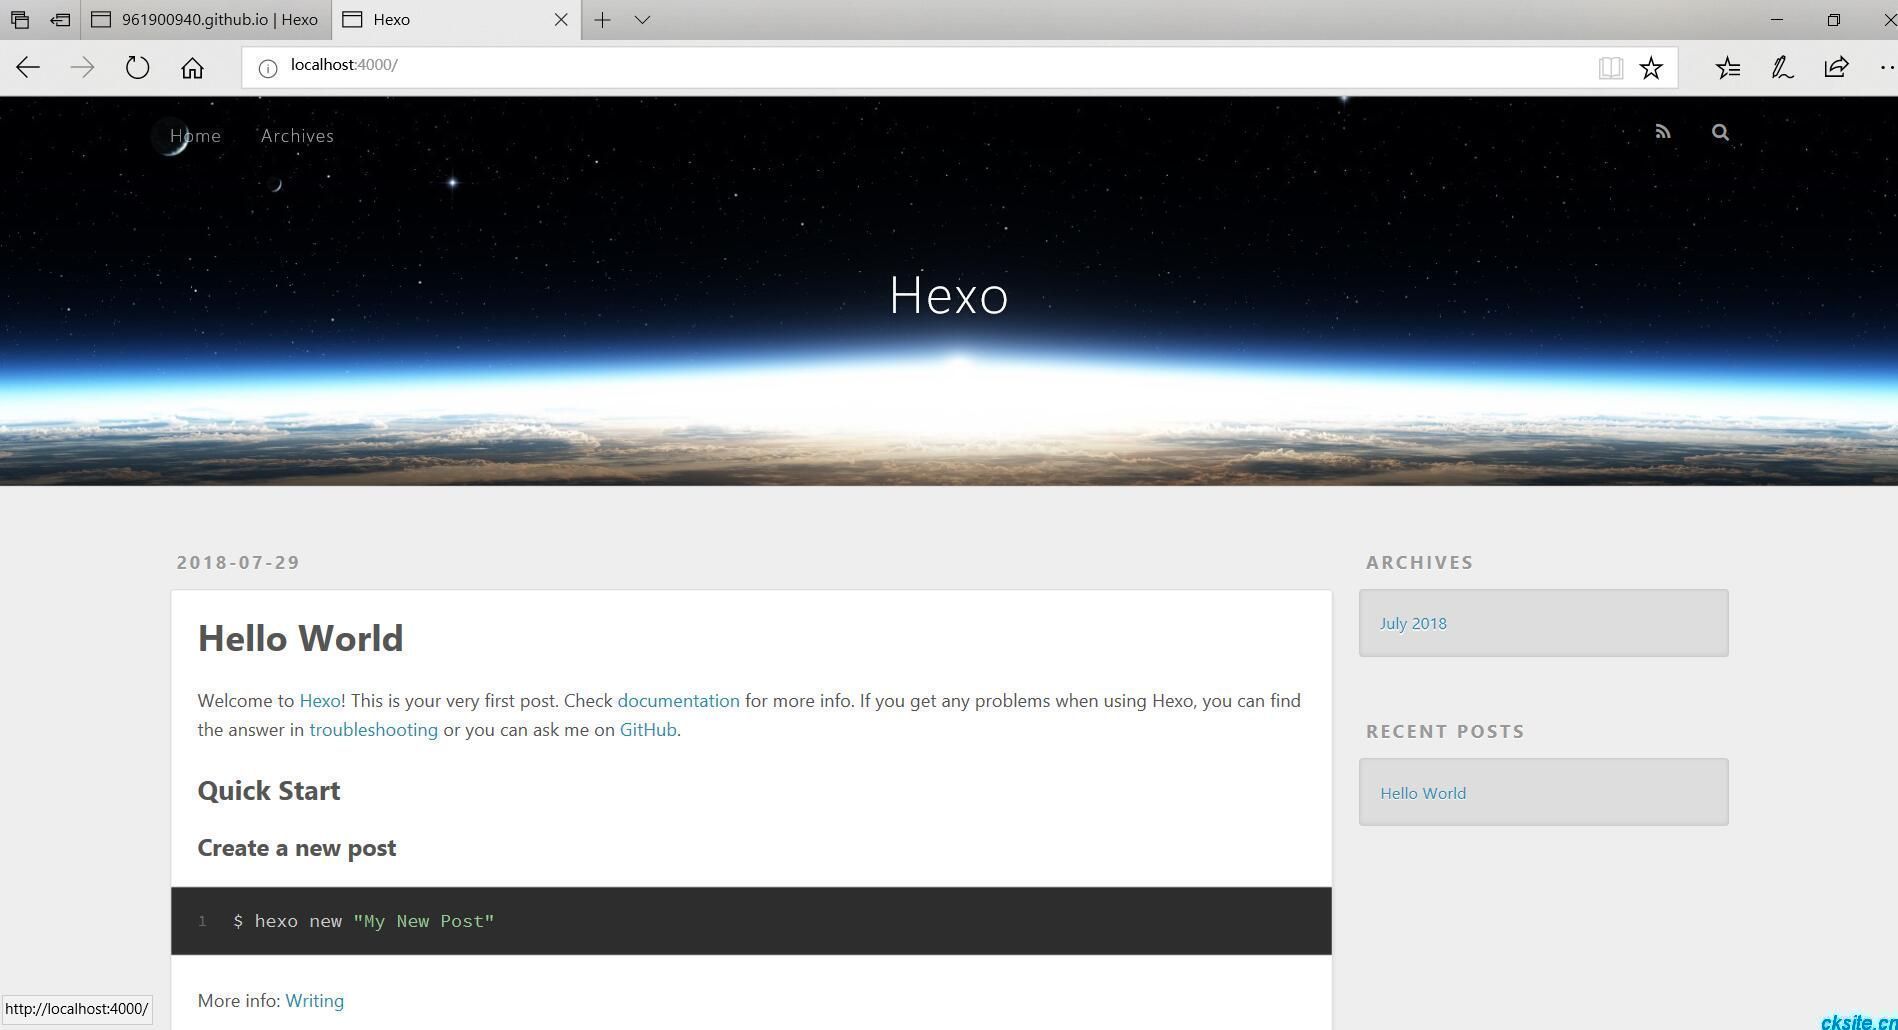Click the Create a new post heading
This screenshot has width=1898, height=1030.
click(297, 847)
